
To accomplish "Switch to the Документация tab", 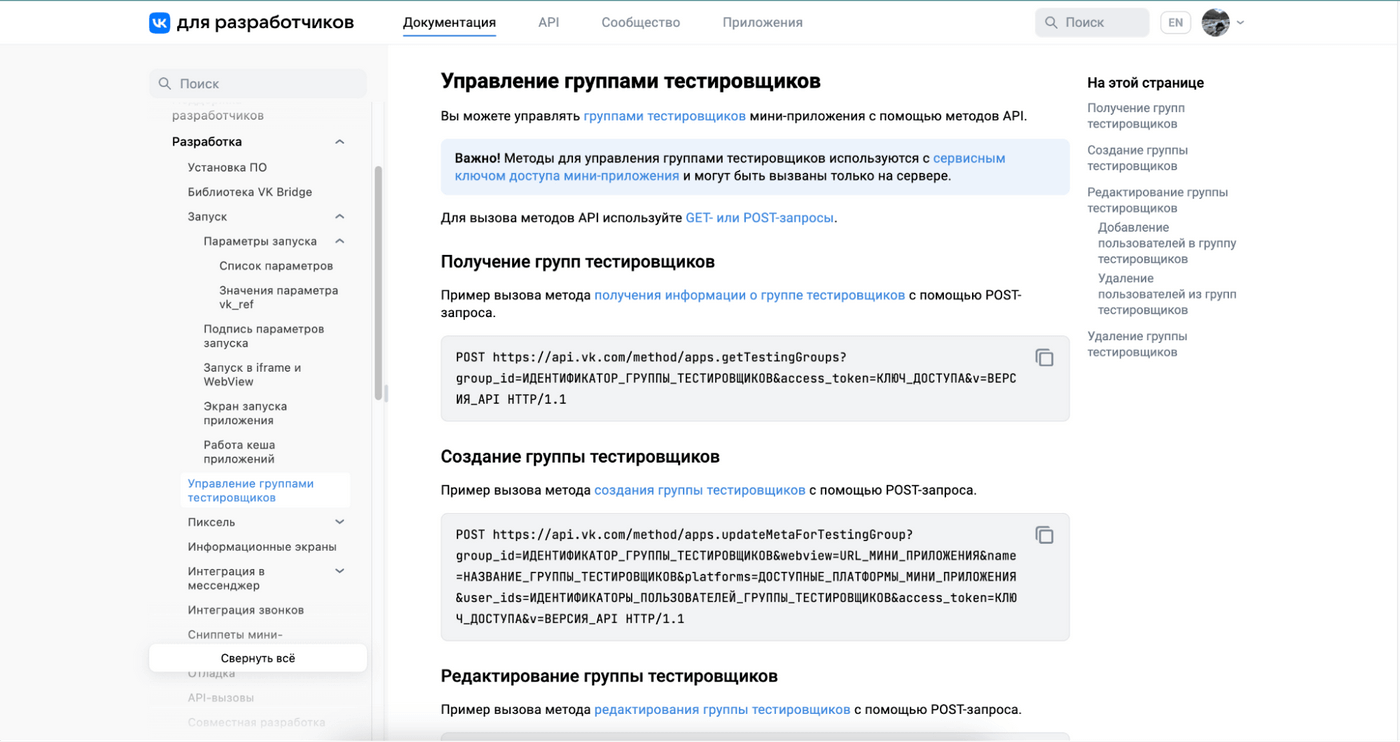I will coord(449,22).
